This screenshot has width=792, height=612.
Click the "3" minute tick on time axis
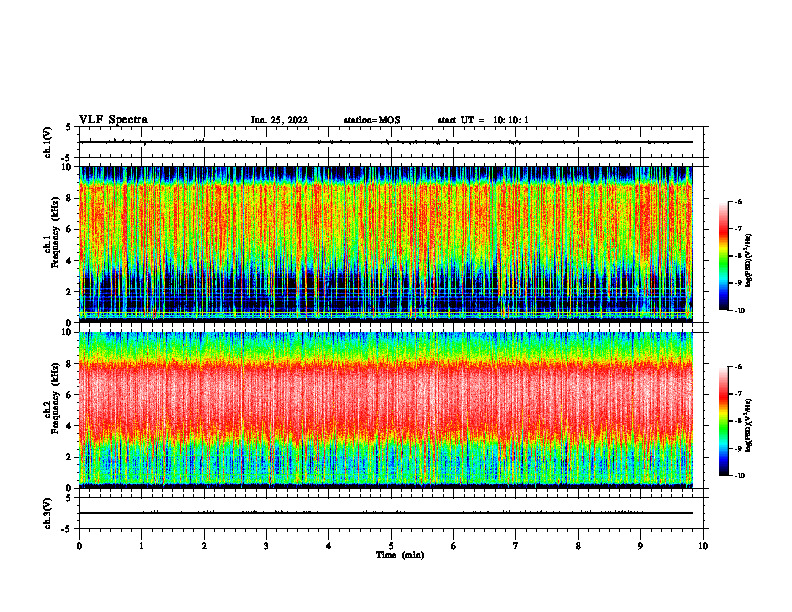tap(266, 546)
